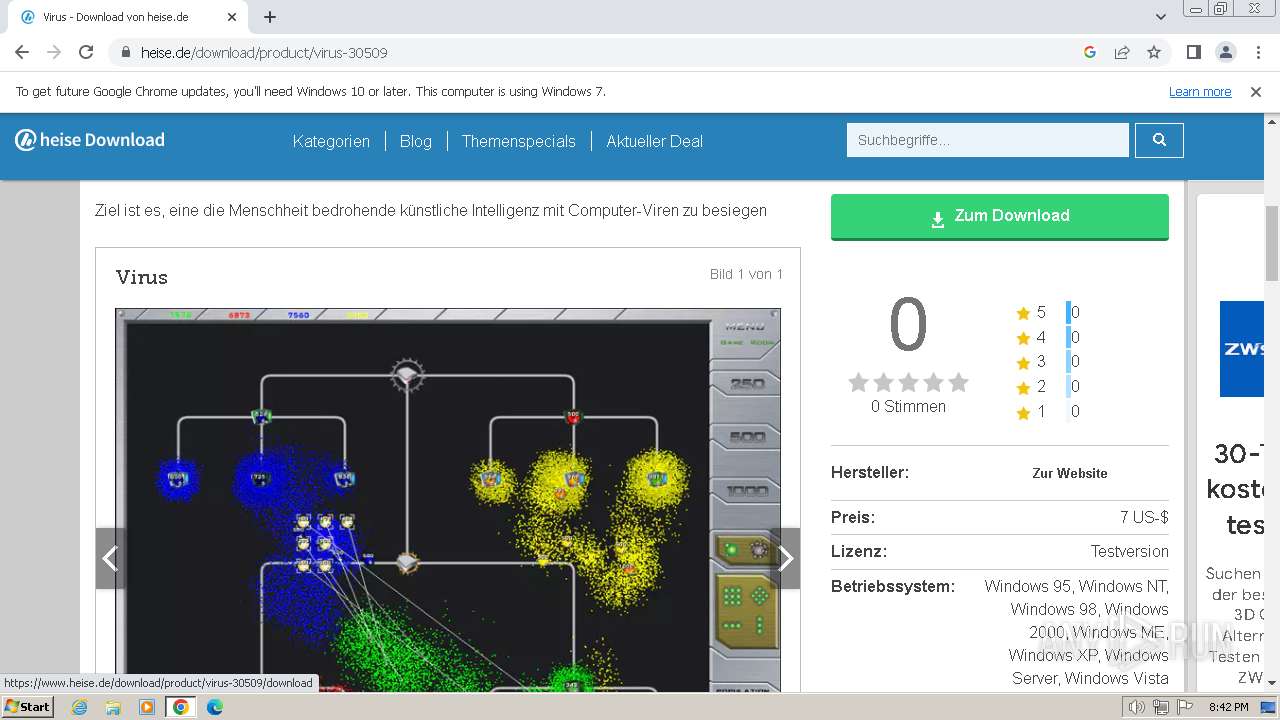
Task: Switch to the Chrome taskbar button
Action: (x=181, y=707)
